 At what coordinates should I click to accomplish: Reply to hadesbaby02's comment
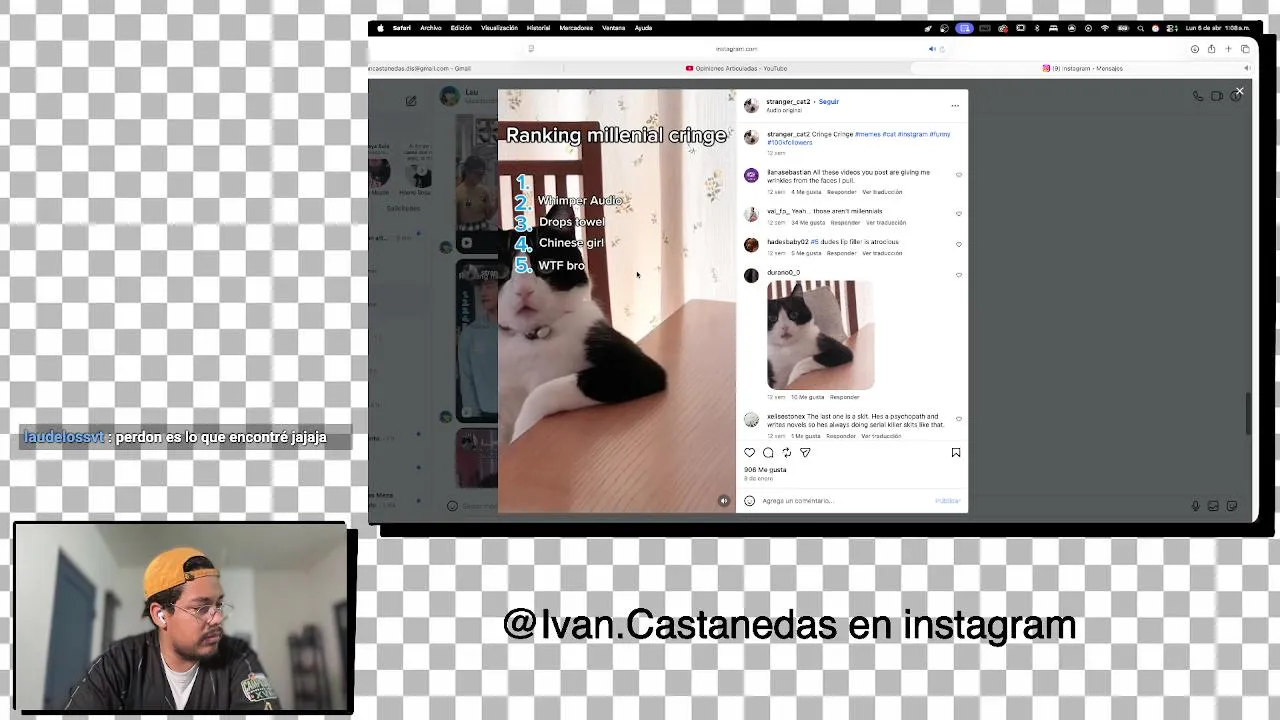841,253
